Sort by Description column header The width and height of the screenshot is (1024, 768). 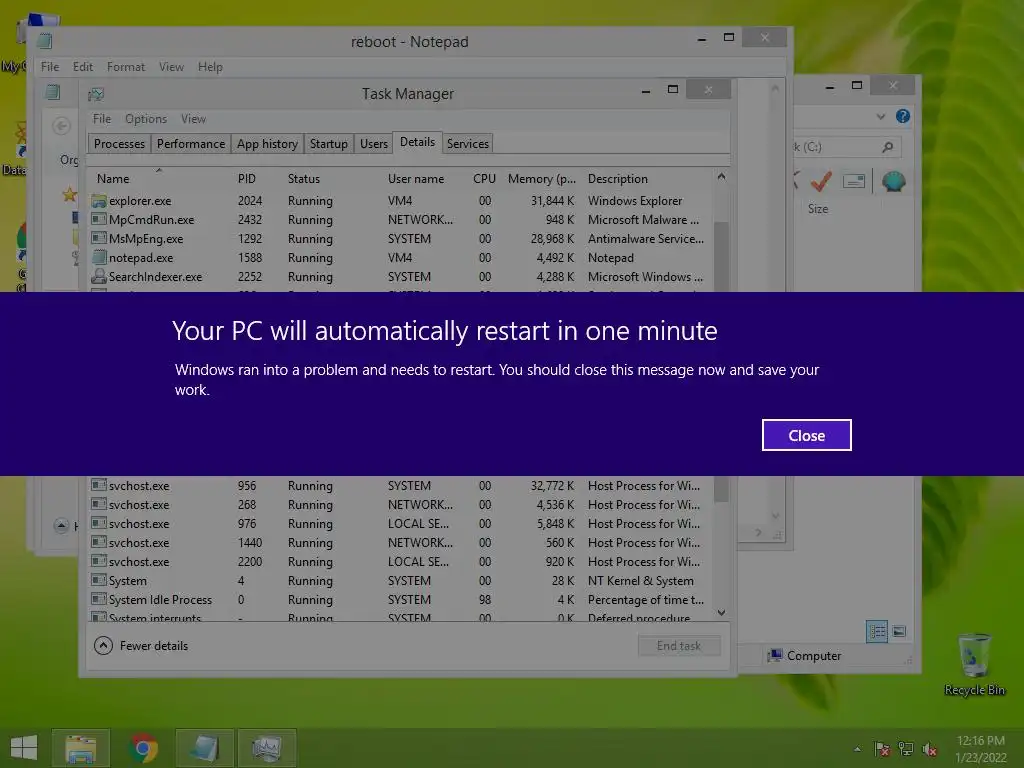[x=618, y=179]
